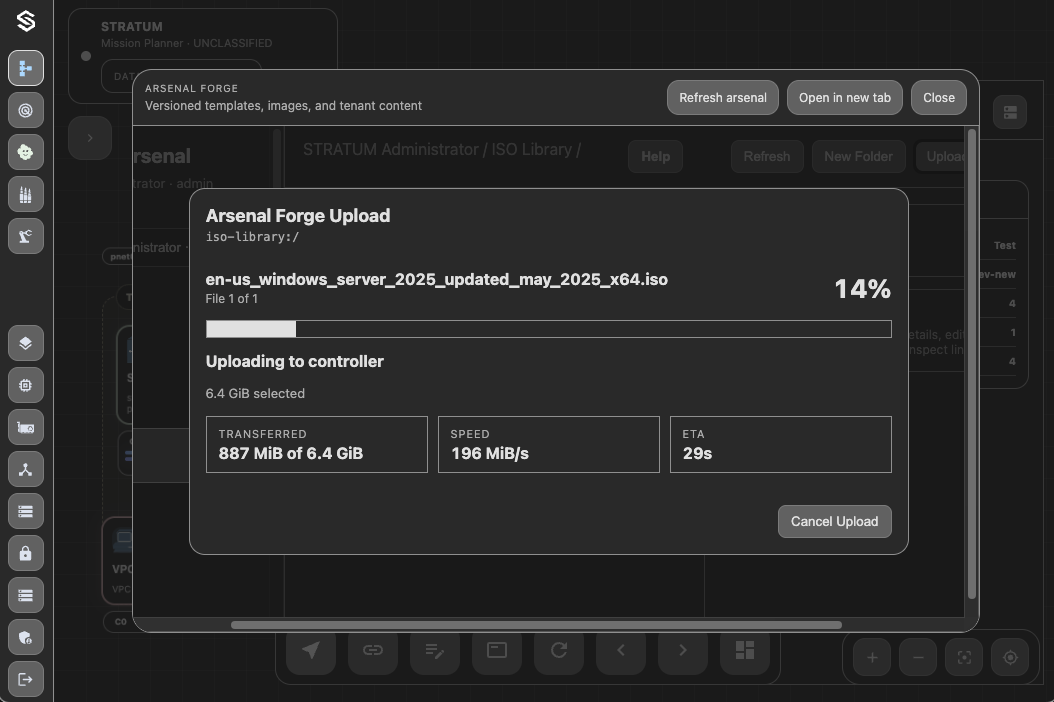Select the navigation arrow pointer tool

tap(311, 650)
